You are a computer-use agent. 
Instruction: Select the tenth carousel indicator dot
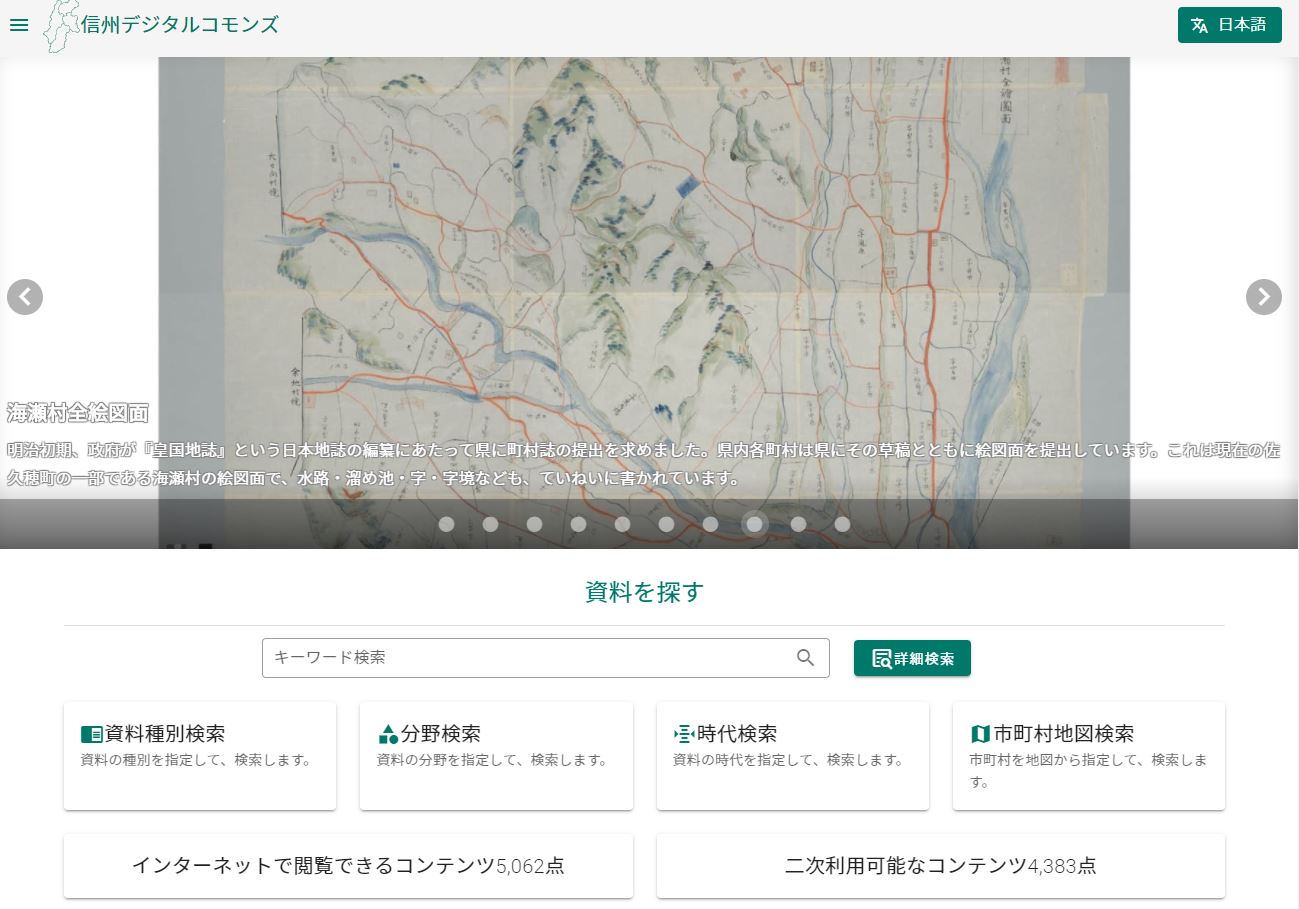pos(842,524)
